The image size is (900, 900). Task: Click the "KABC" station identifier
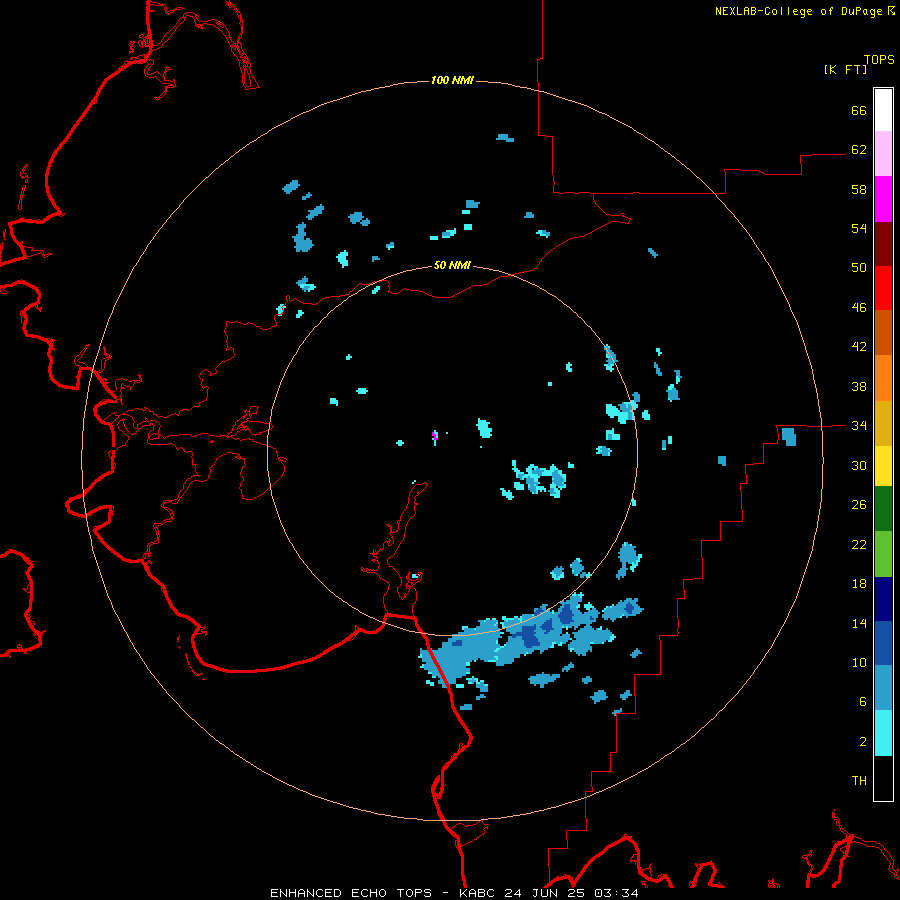(478, 893)
